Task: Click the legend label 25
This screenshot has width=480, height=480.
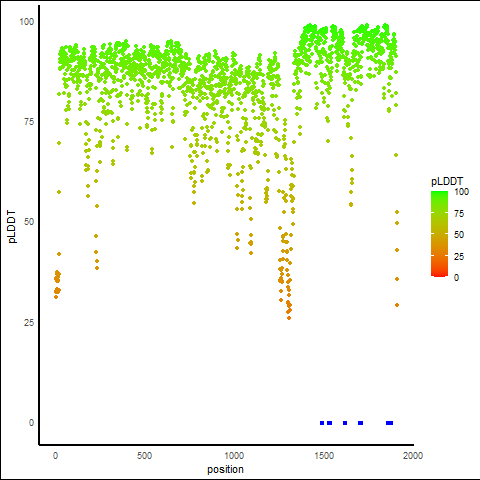Action: click(459, 256)
